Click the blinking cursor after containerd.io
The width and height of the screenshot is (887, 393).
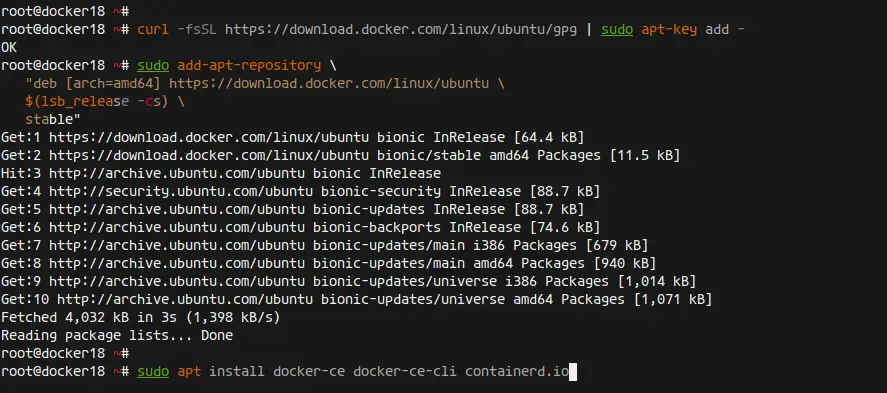(572, 372)
